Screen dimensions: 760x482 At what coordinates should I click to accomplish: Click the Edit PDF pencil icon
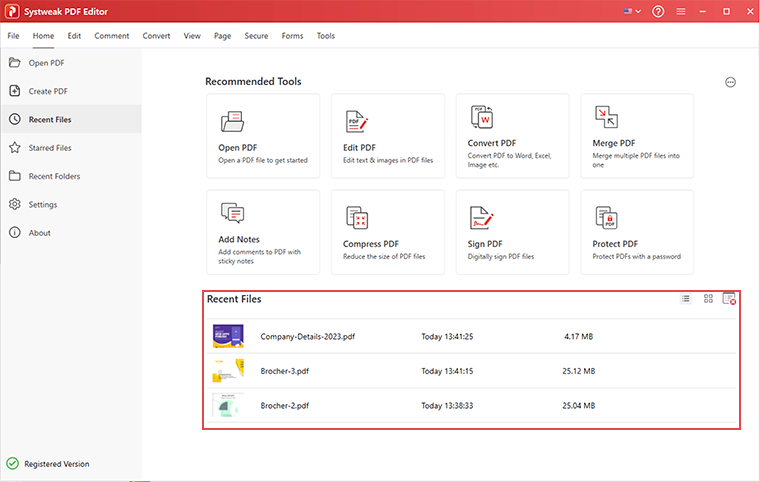click(x=357, y=122)
